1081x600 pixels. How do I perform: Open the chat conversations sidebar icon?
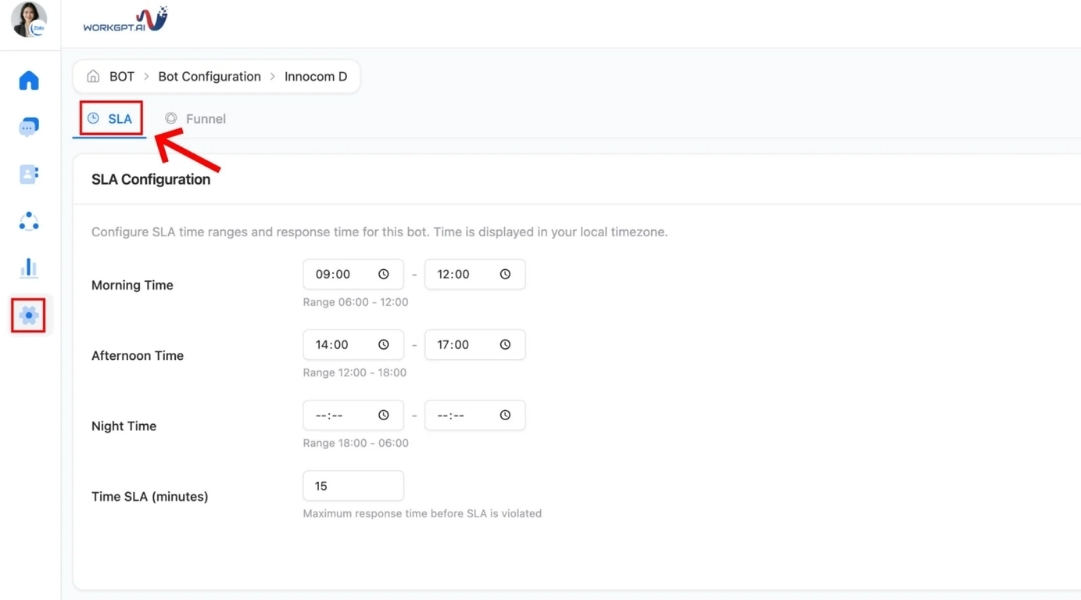pos(29,127)
